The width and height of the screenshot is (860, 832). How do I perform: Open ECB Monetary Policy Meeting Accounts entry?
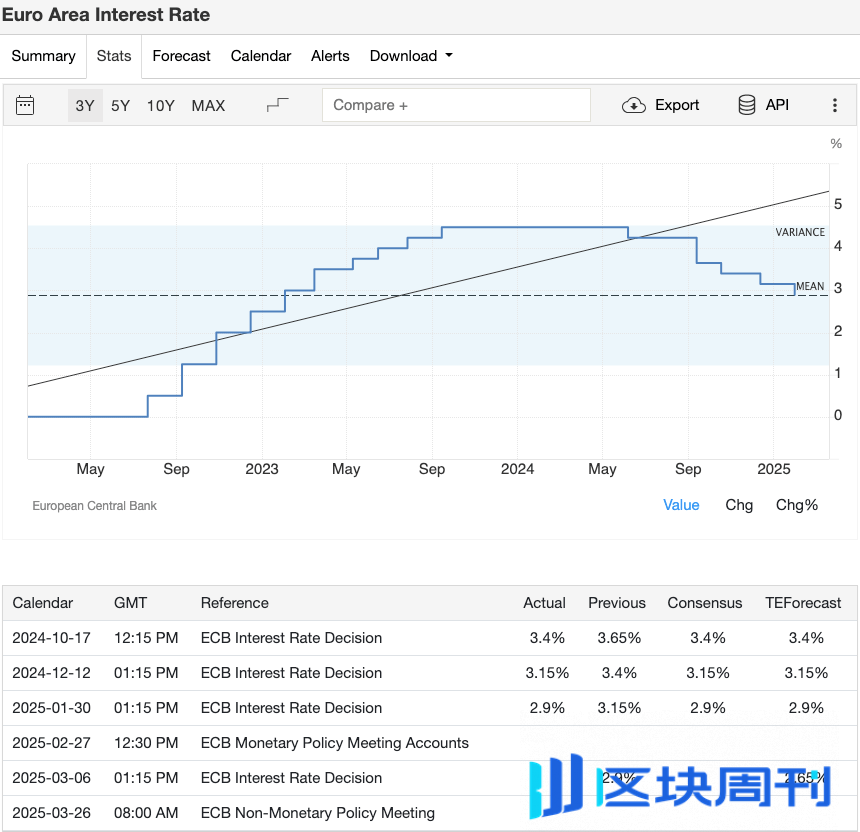pos(335,743)
